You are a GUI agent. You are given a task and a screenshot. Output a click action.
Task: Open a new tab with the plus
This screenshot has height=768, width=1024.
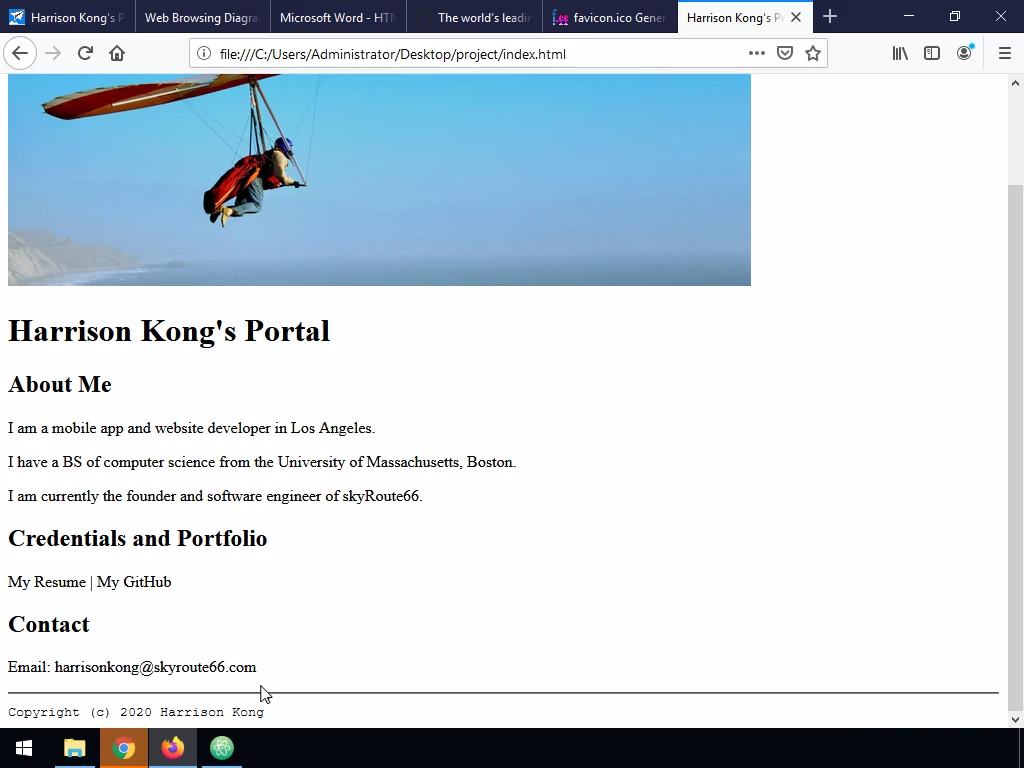(830, 17)
